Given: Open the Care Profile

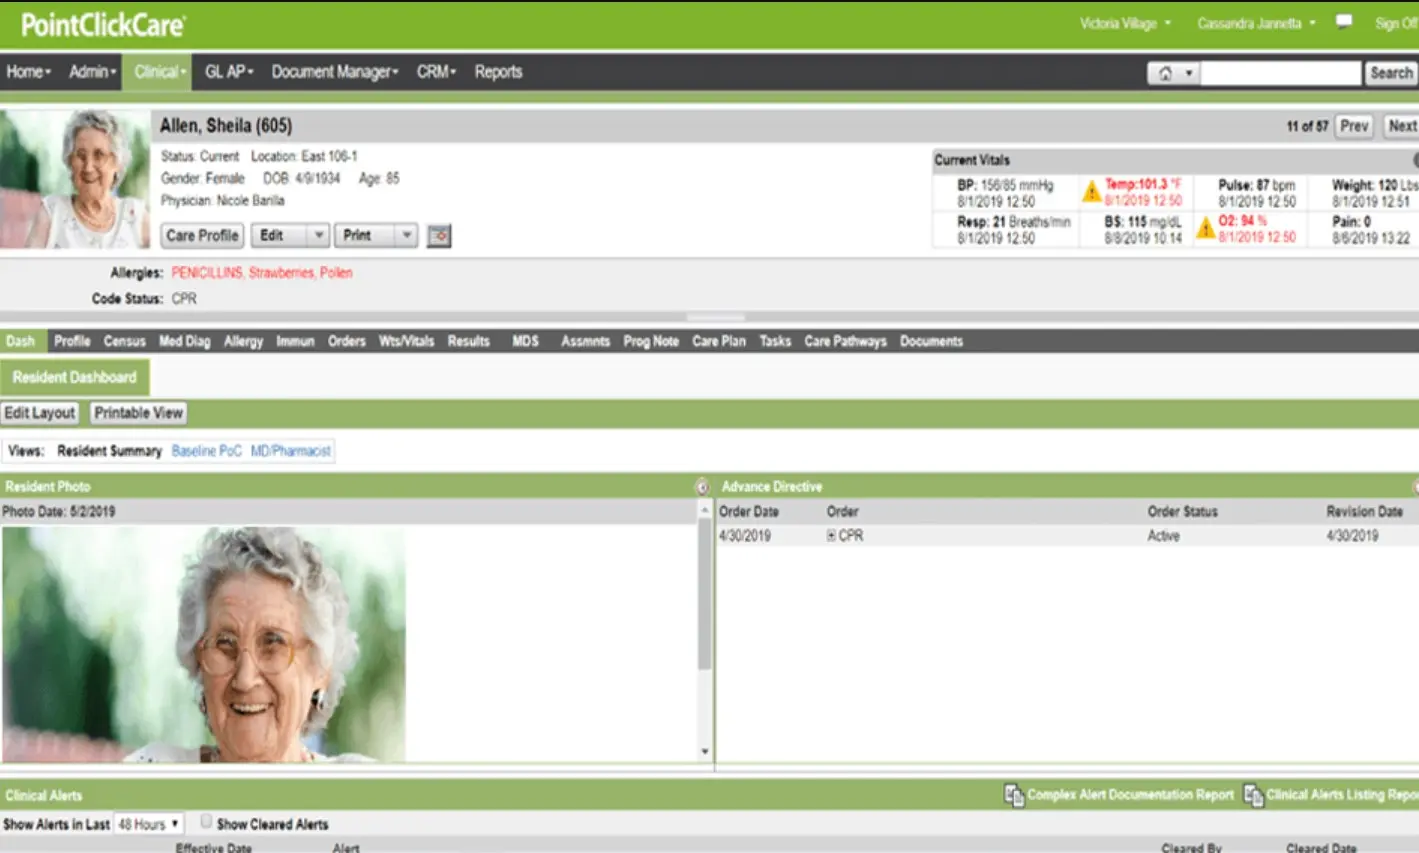Looking at the screenshot, I should click(201, 235).
